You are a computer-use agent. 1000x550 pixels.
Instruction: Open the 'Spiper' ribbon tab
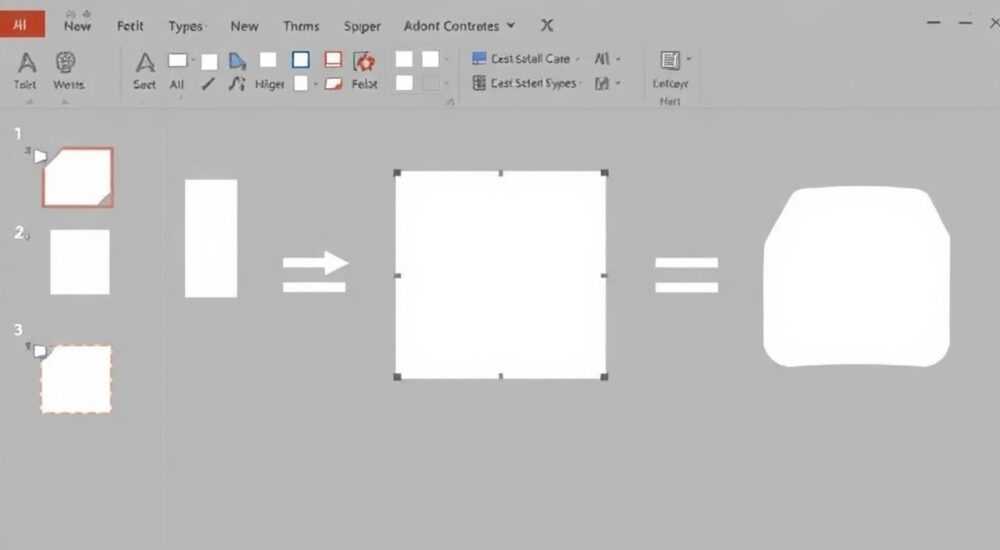pos(362,26)
